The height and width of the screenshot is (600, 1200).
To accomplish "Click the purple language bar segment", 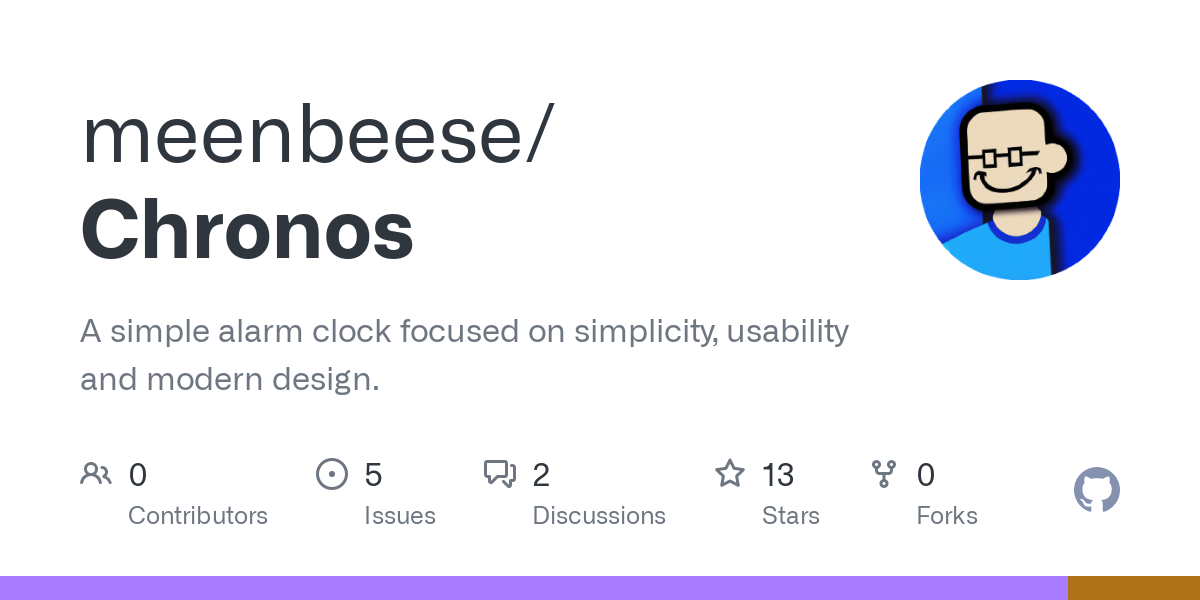I will pos(533,588).
